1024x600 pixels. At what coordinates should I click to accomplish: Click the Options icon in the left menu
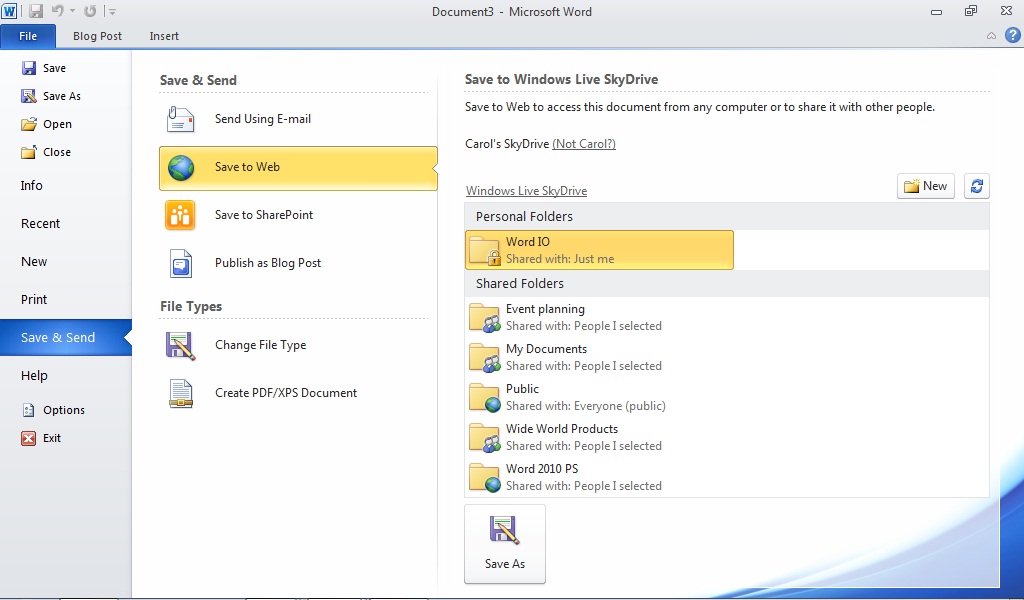pyautogui.click(x=29, y=410)
